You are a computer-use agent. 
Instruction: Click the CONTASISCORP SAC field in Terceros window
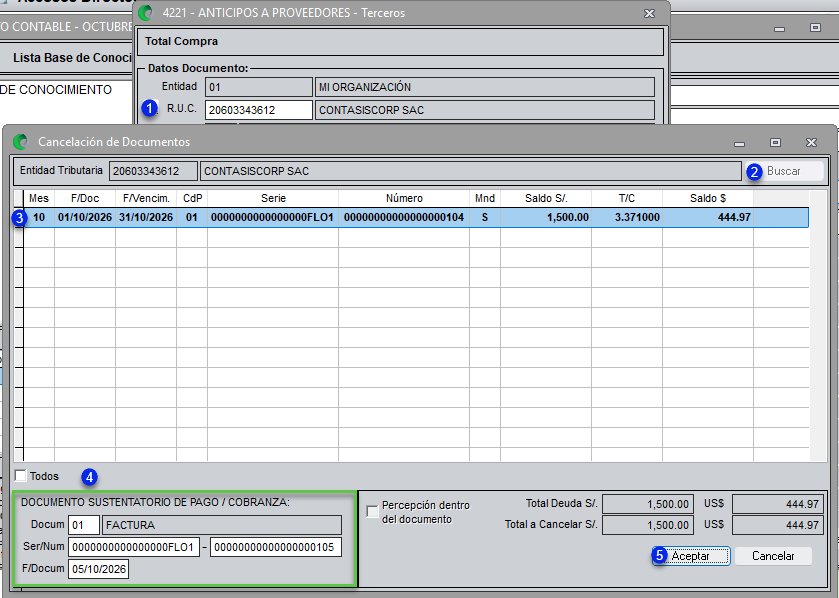[x=485, y=110]
